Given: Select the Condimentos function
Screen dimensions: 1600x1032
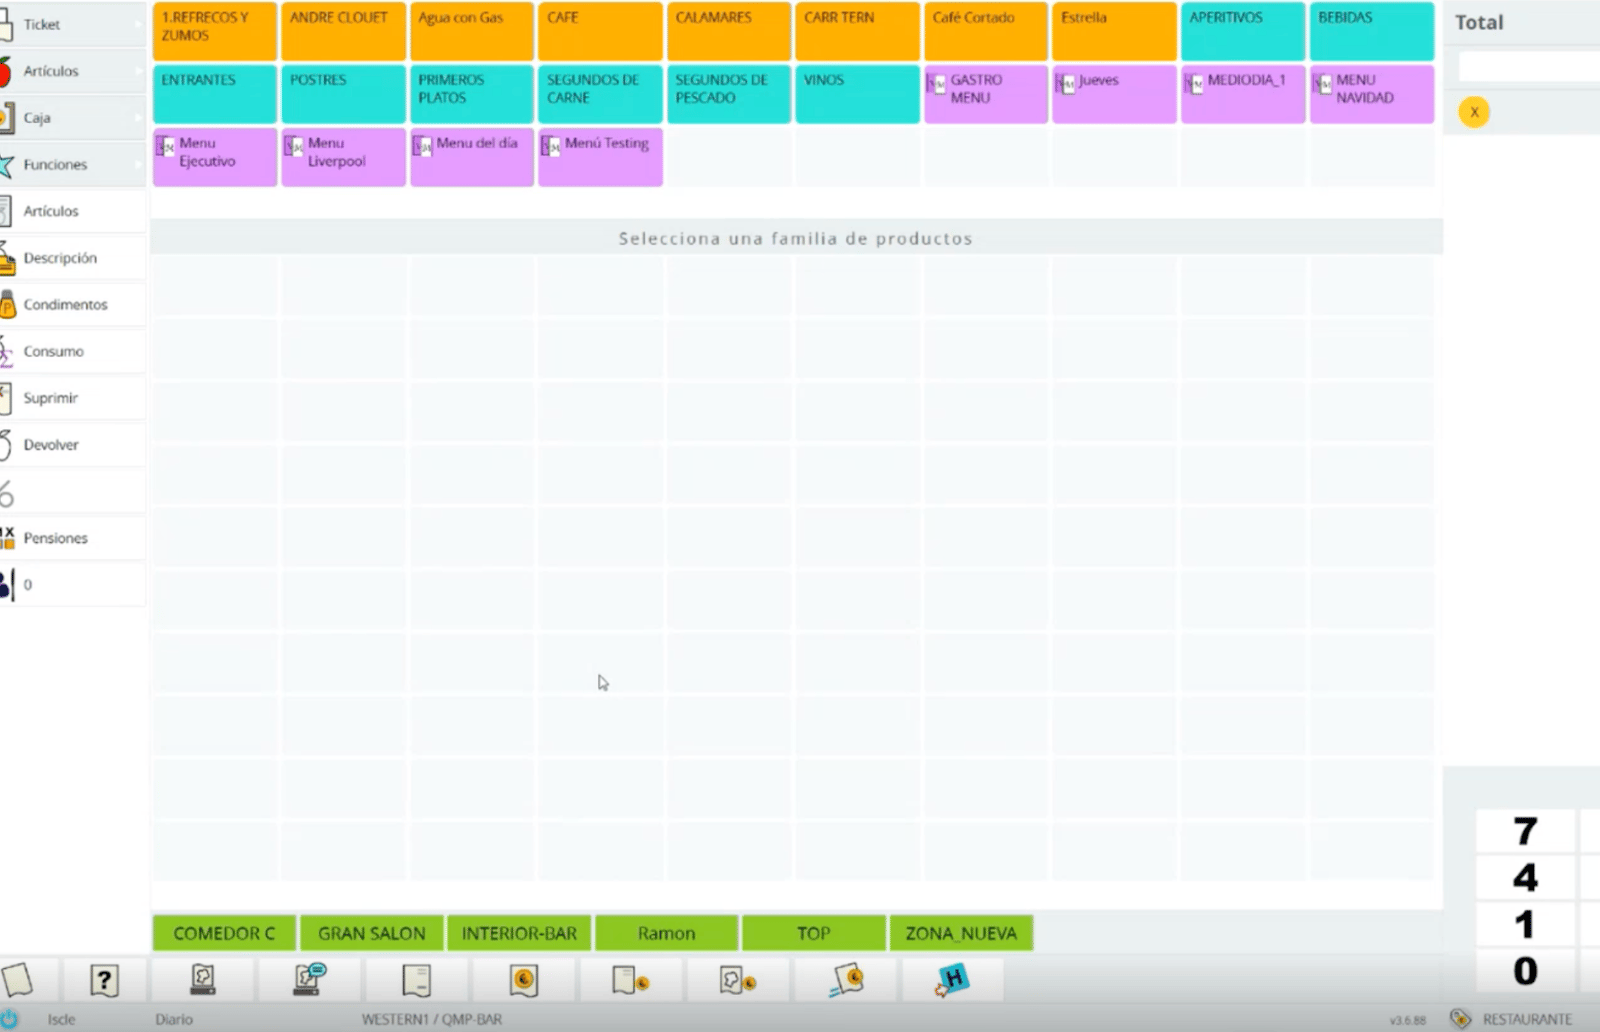Looking at the screenshot, I should point(73,304).
